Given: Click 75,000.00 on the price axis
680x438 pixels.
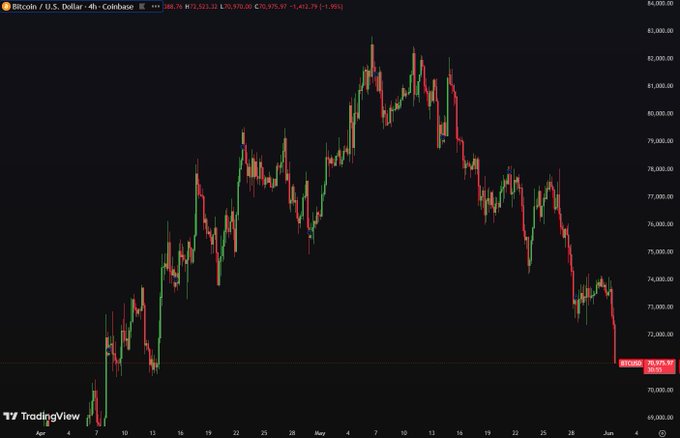Looking at the screenshot, I should tap(660, 252).
